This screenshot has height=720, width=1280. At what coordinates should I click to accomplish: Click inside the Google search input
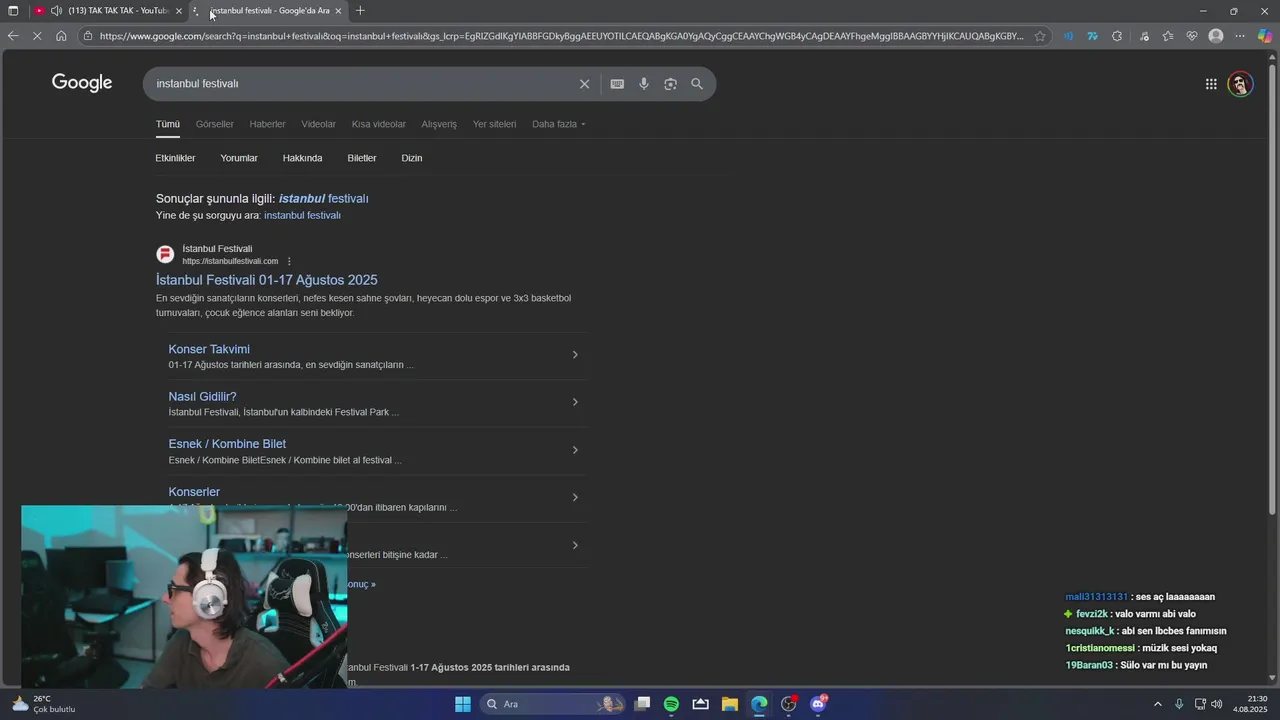360,84
